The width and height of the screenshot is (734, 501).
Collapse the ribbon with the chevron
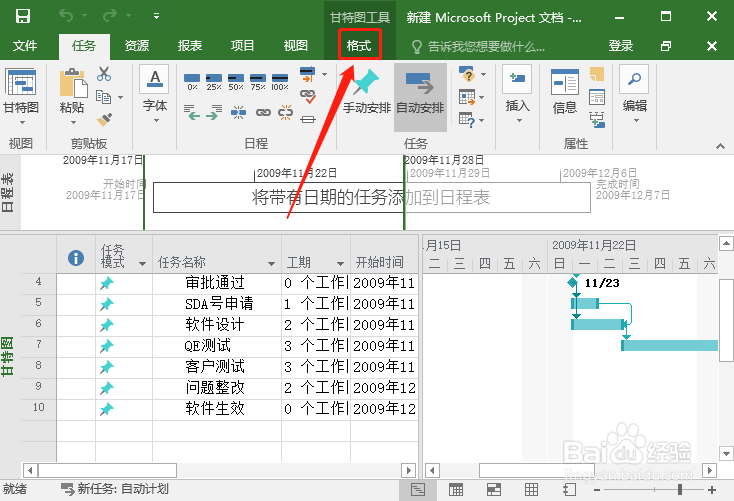[720, 147]
